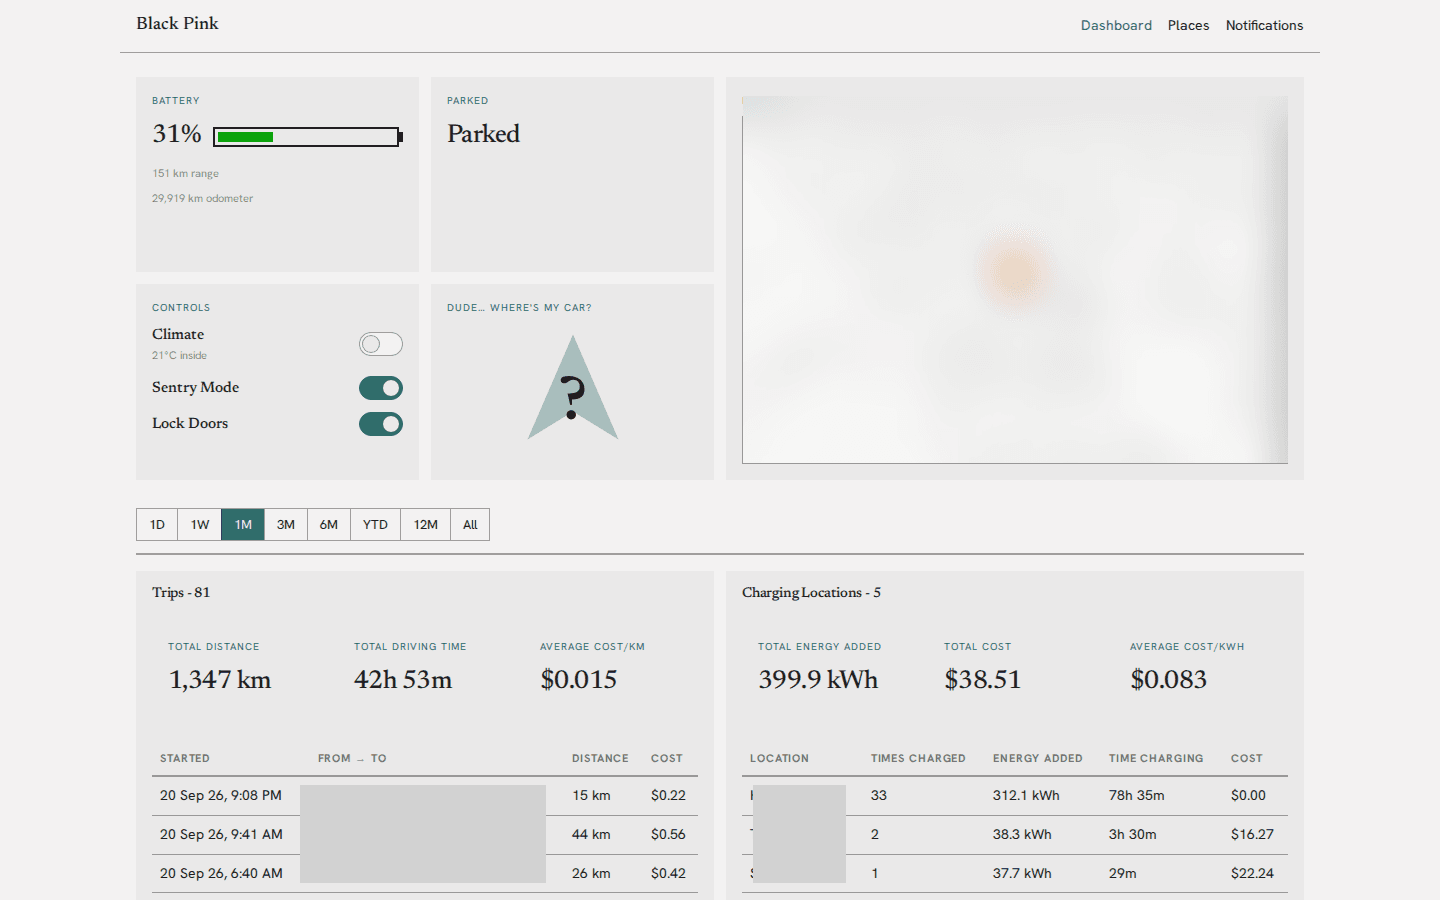Click the Charging Locations - 5 heading

point(811,593)
